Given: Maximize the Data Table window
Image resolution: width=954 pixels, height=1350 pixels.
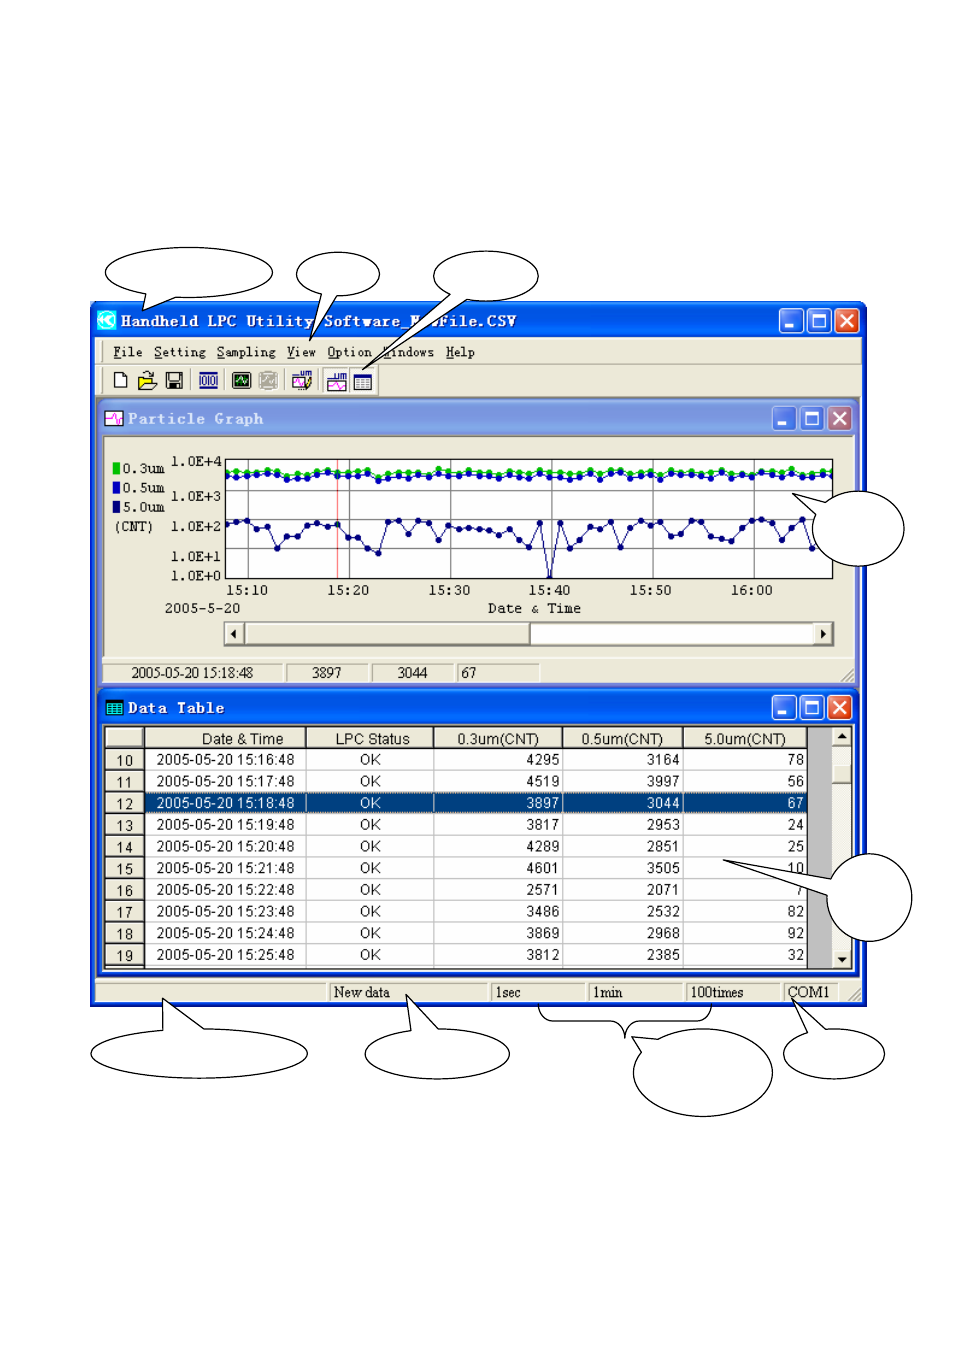Looking at the screenshot, I should click(x=812, y=708).
